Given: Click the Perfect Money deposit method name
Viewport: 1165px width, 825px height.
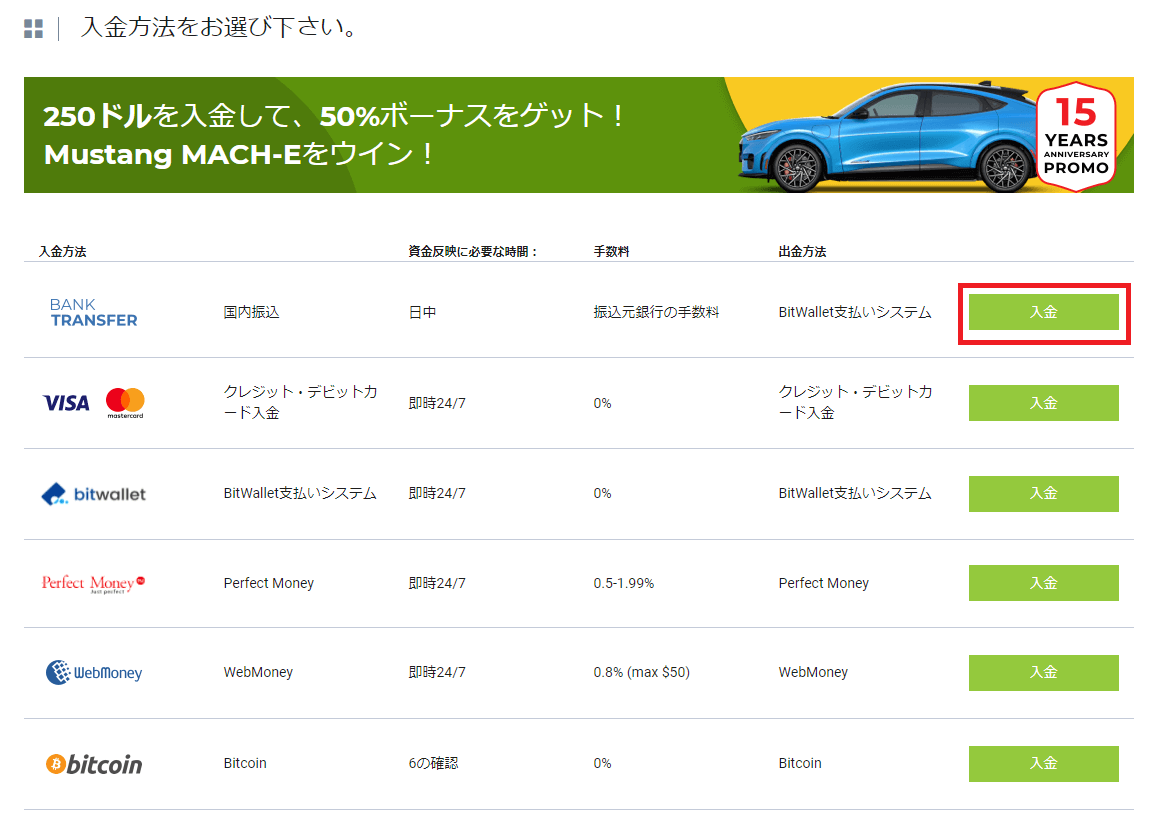Looking at the screenshot, I should pos(269,583).
